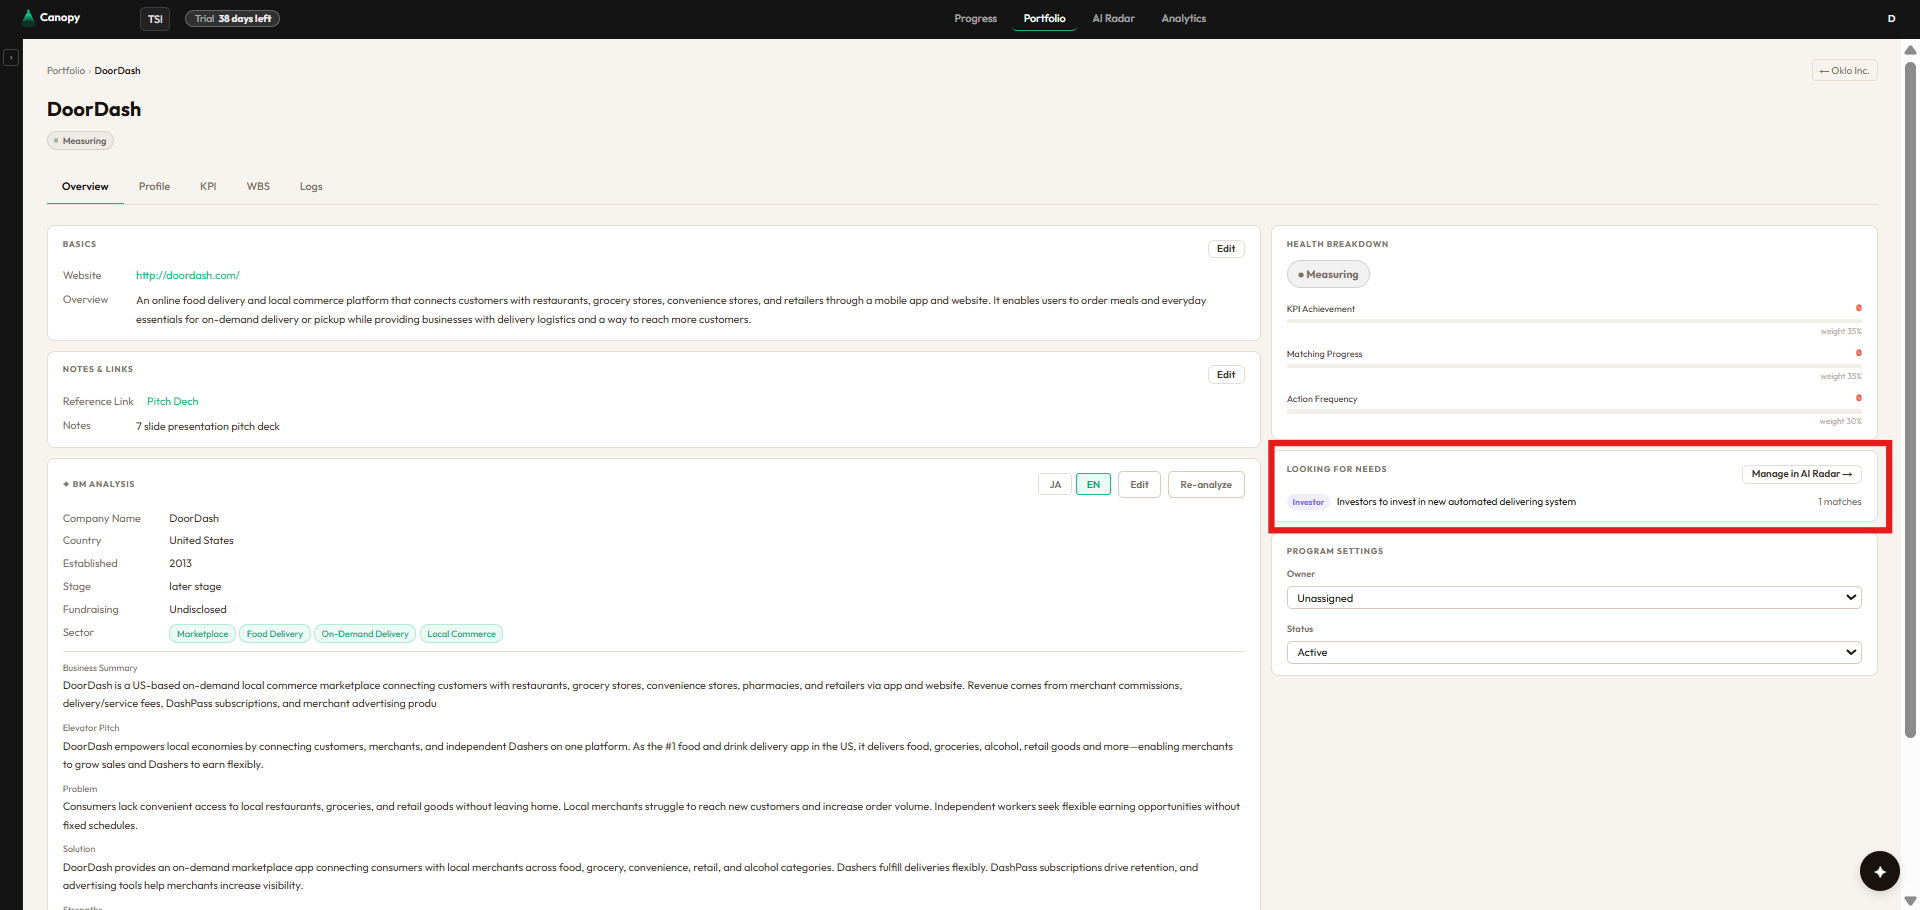Screen dimensions: 1920x910
Task: Click the "Undisclosed" fundraising value
Action: 198,610
